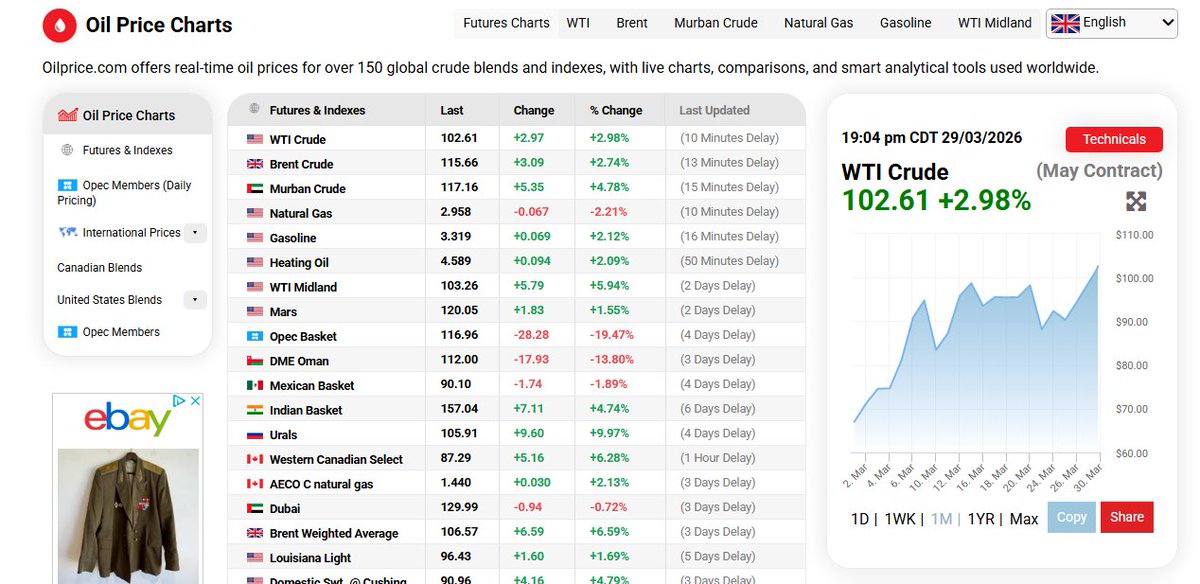Select the 1M chart range

click(942, 519)
